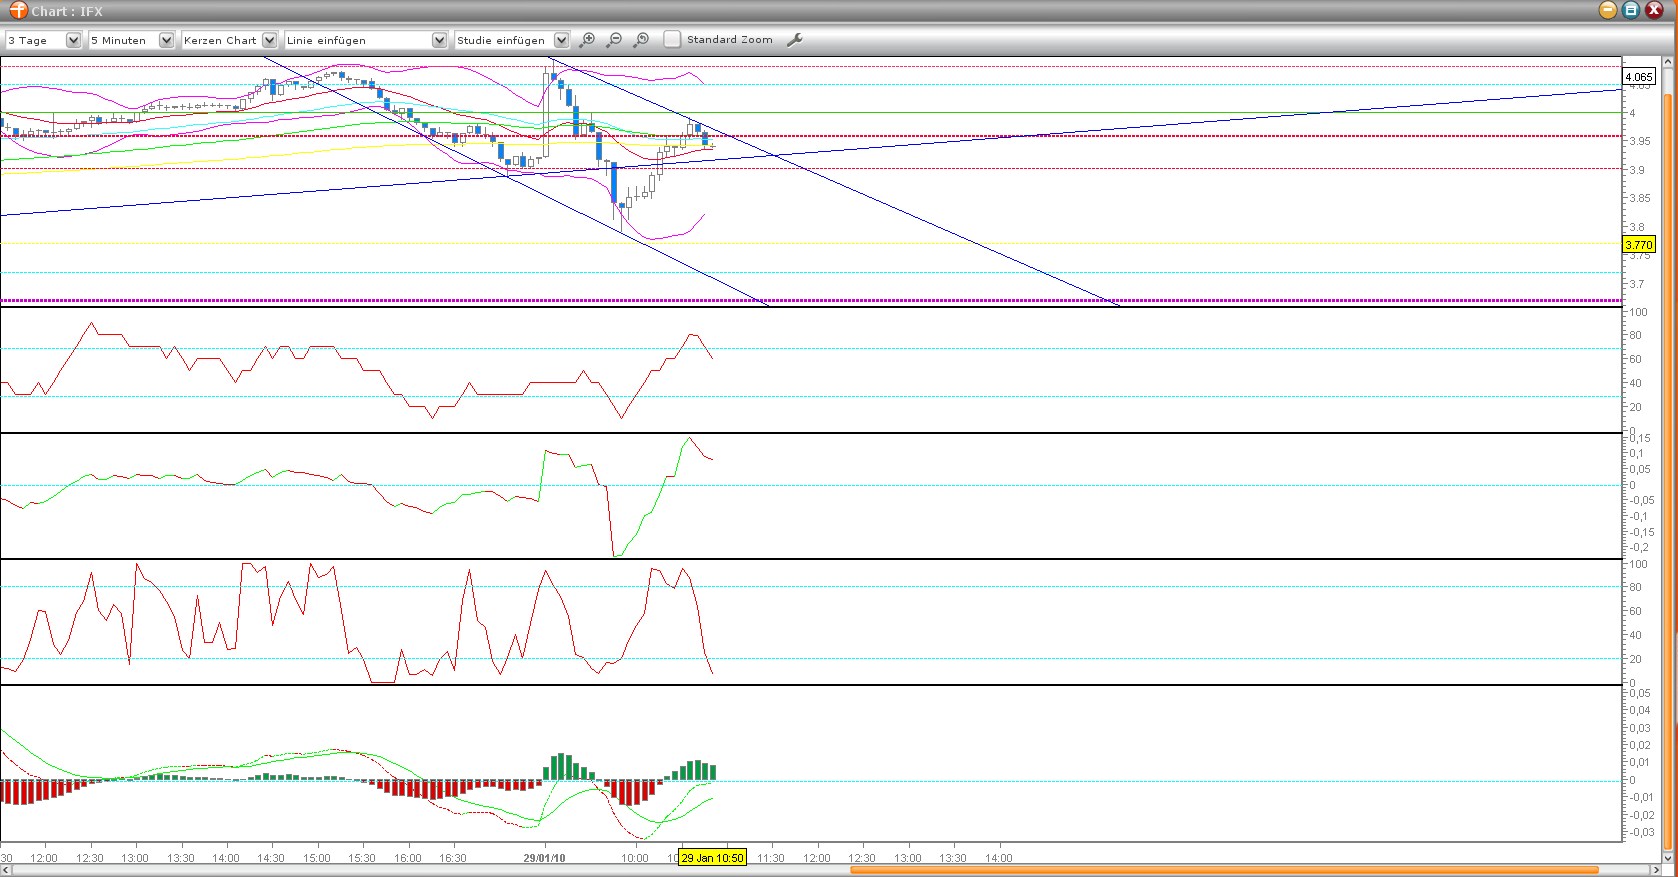The image size is (1678, 877).
Task: Click the '29 Jan 10:50' time marker
Action: (712, 858)
